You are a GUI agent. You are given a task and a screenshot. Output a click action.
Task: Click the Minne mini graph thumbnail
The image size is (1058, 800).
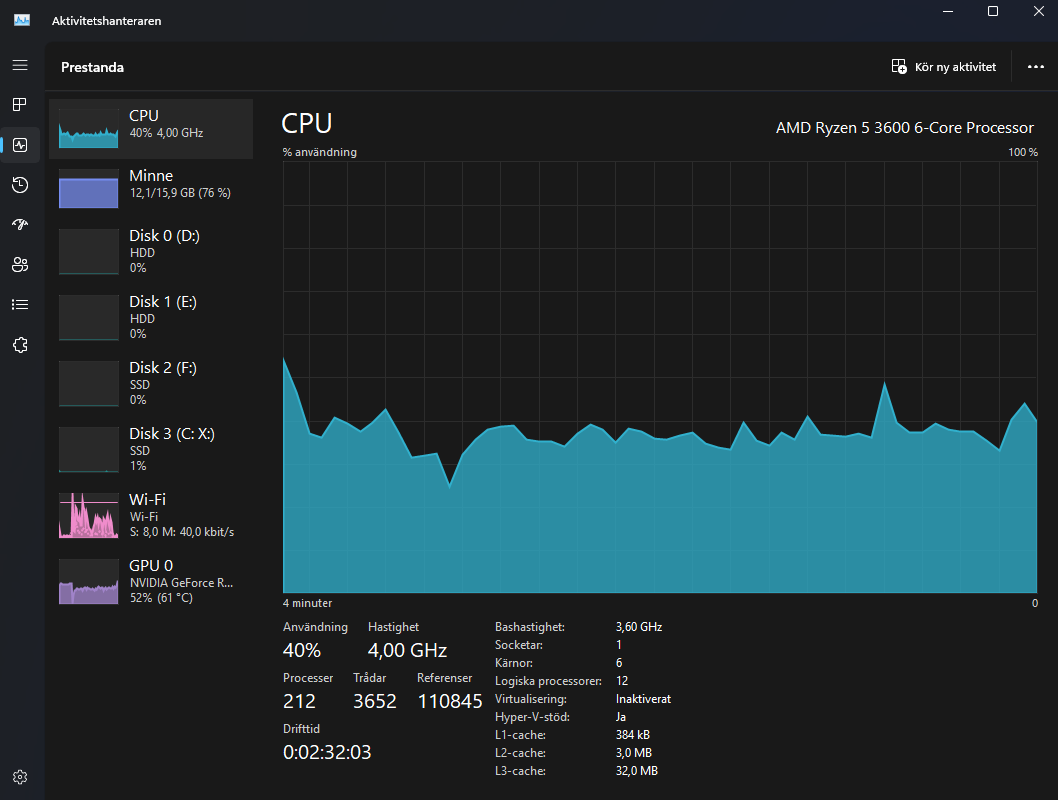pos(88,188)
